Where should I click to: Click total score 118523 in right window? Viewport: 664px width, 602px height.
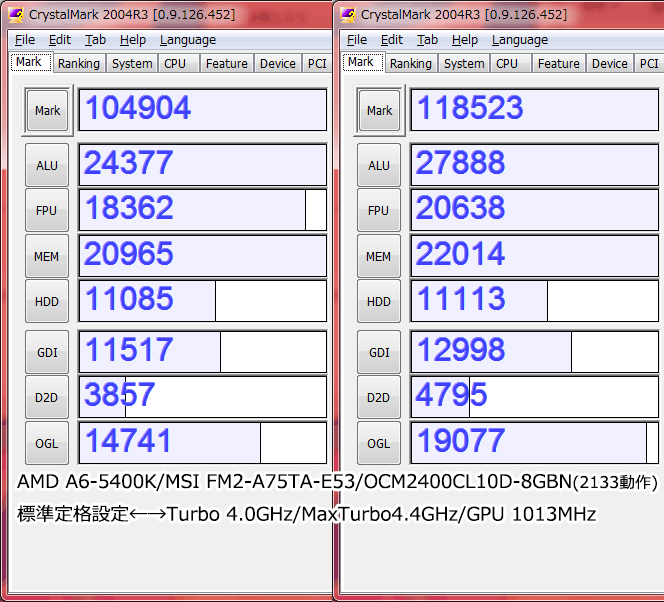tap(535, 110)
